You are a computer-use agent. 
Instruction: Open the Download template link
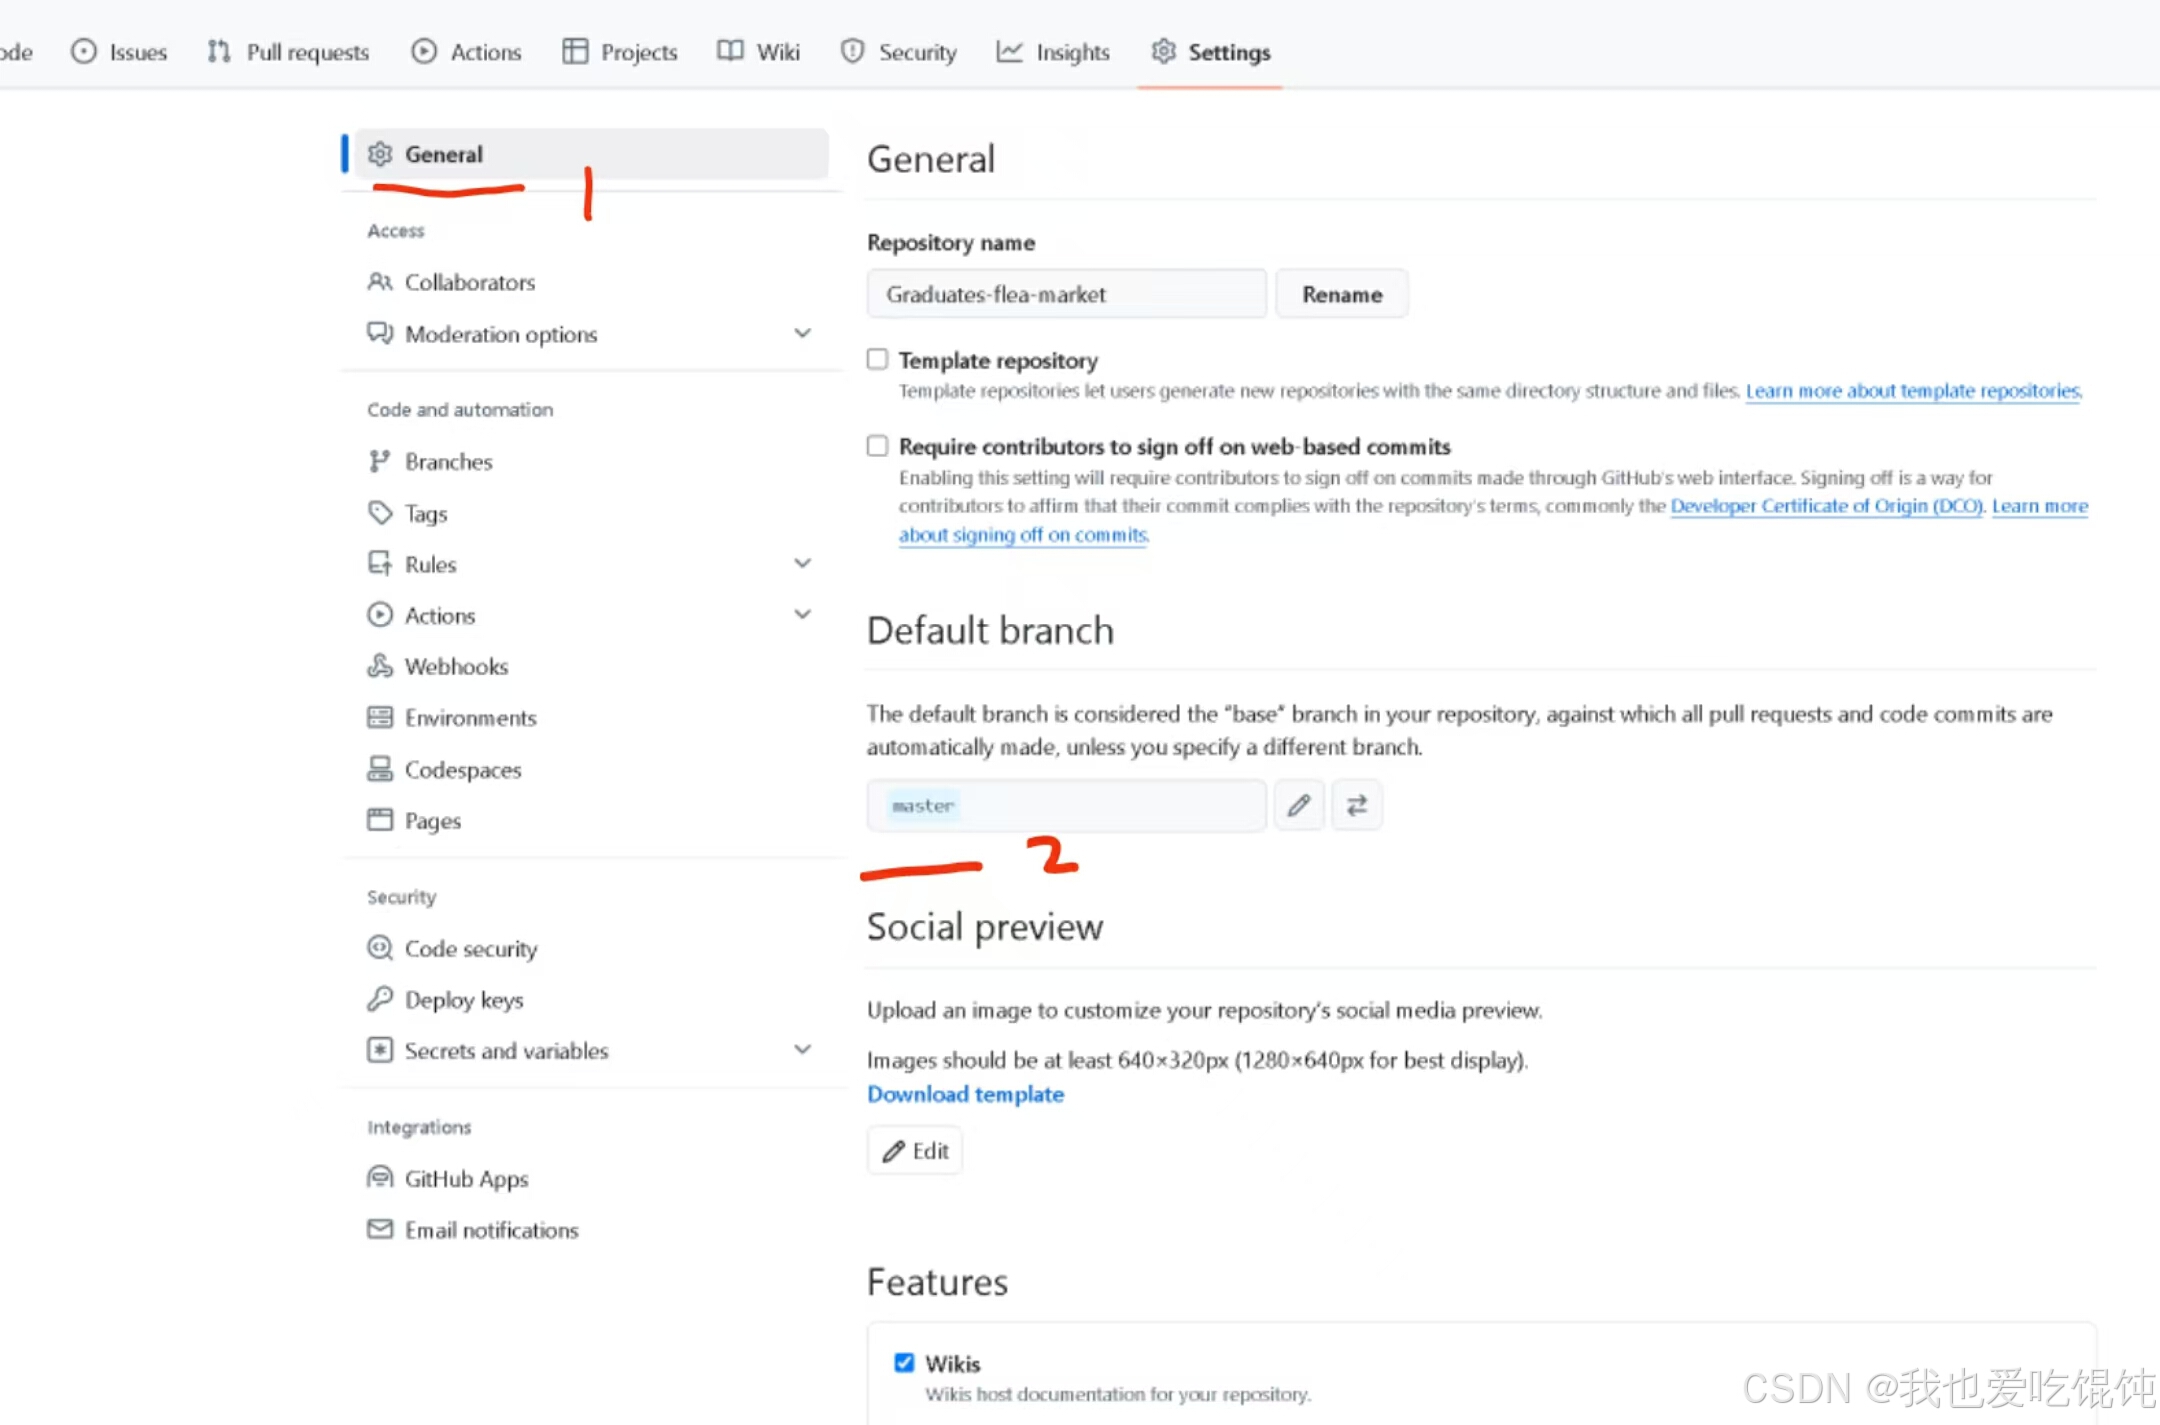point(965,1094)
